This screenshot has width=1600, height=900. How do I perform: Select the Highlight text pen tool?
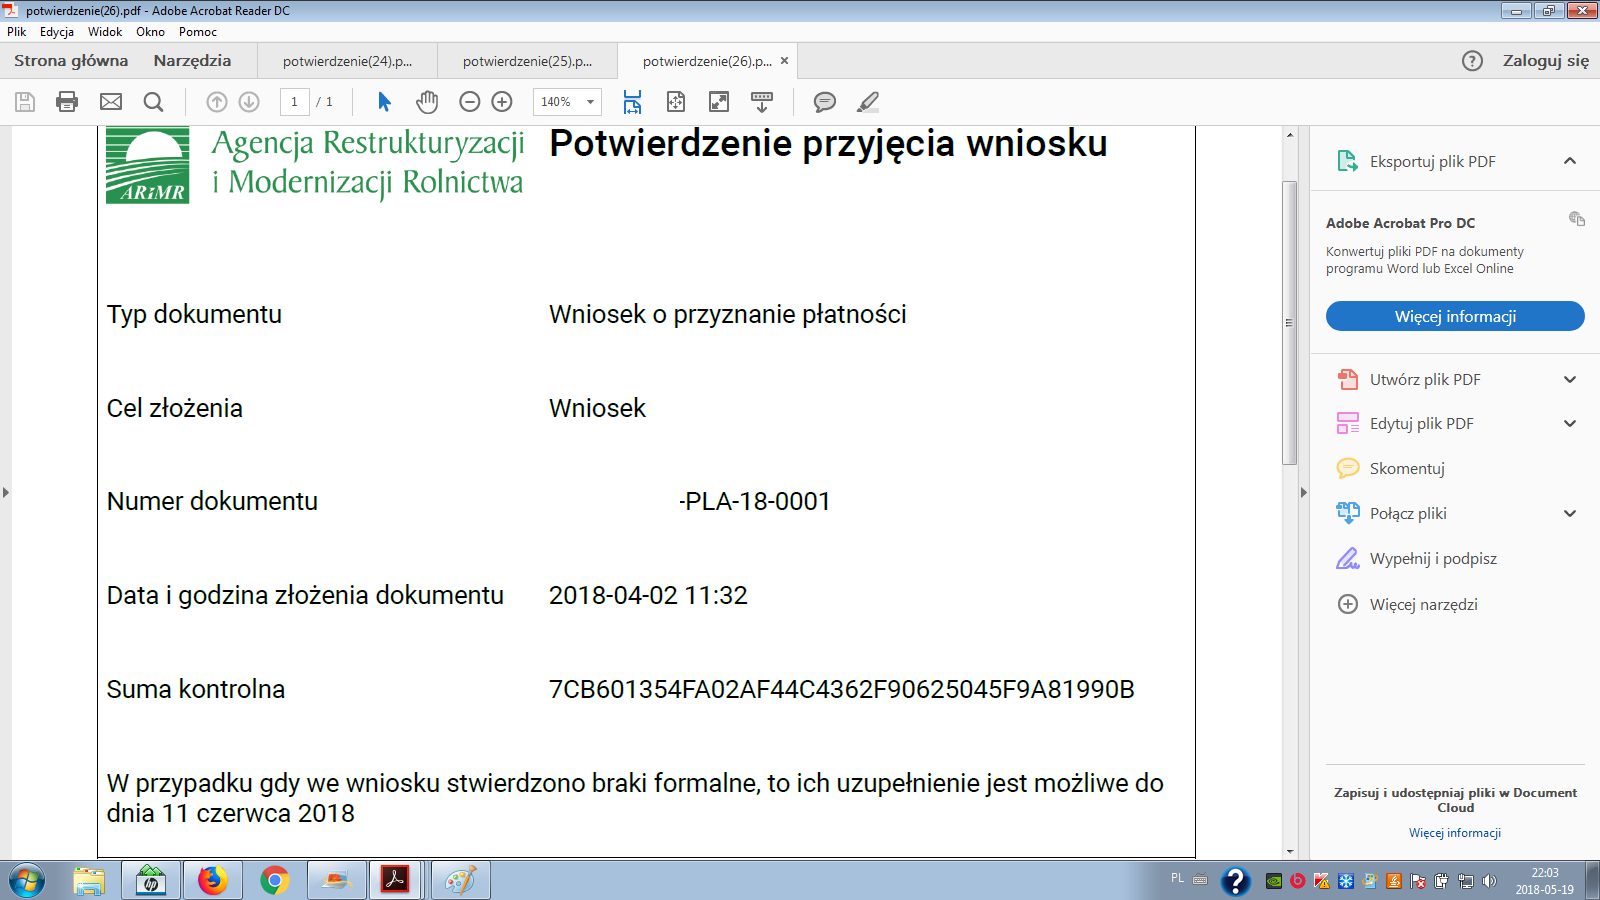click(868, 102)
